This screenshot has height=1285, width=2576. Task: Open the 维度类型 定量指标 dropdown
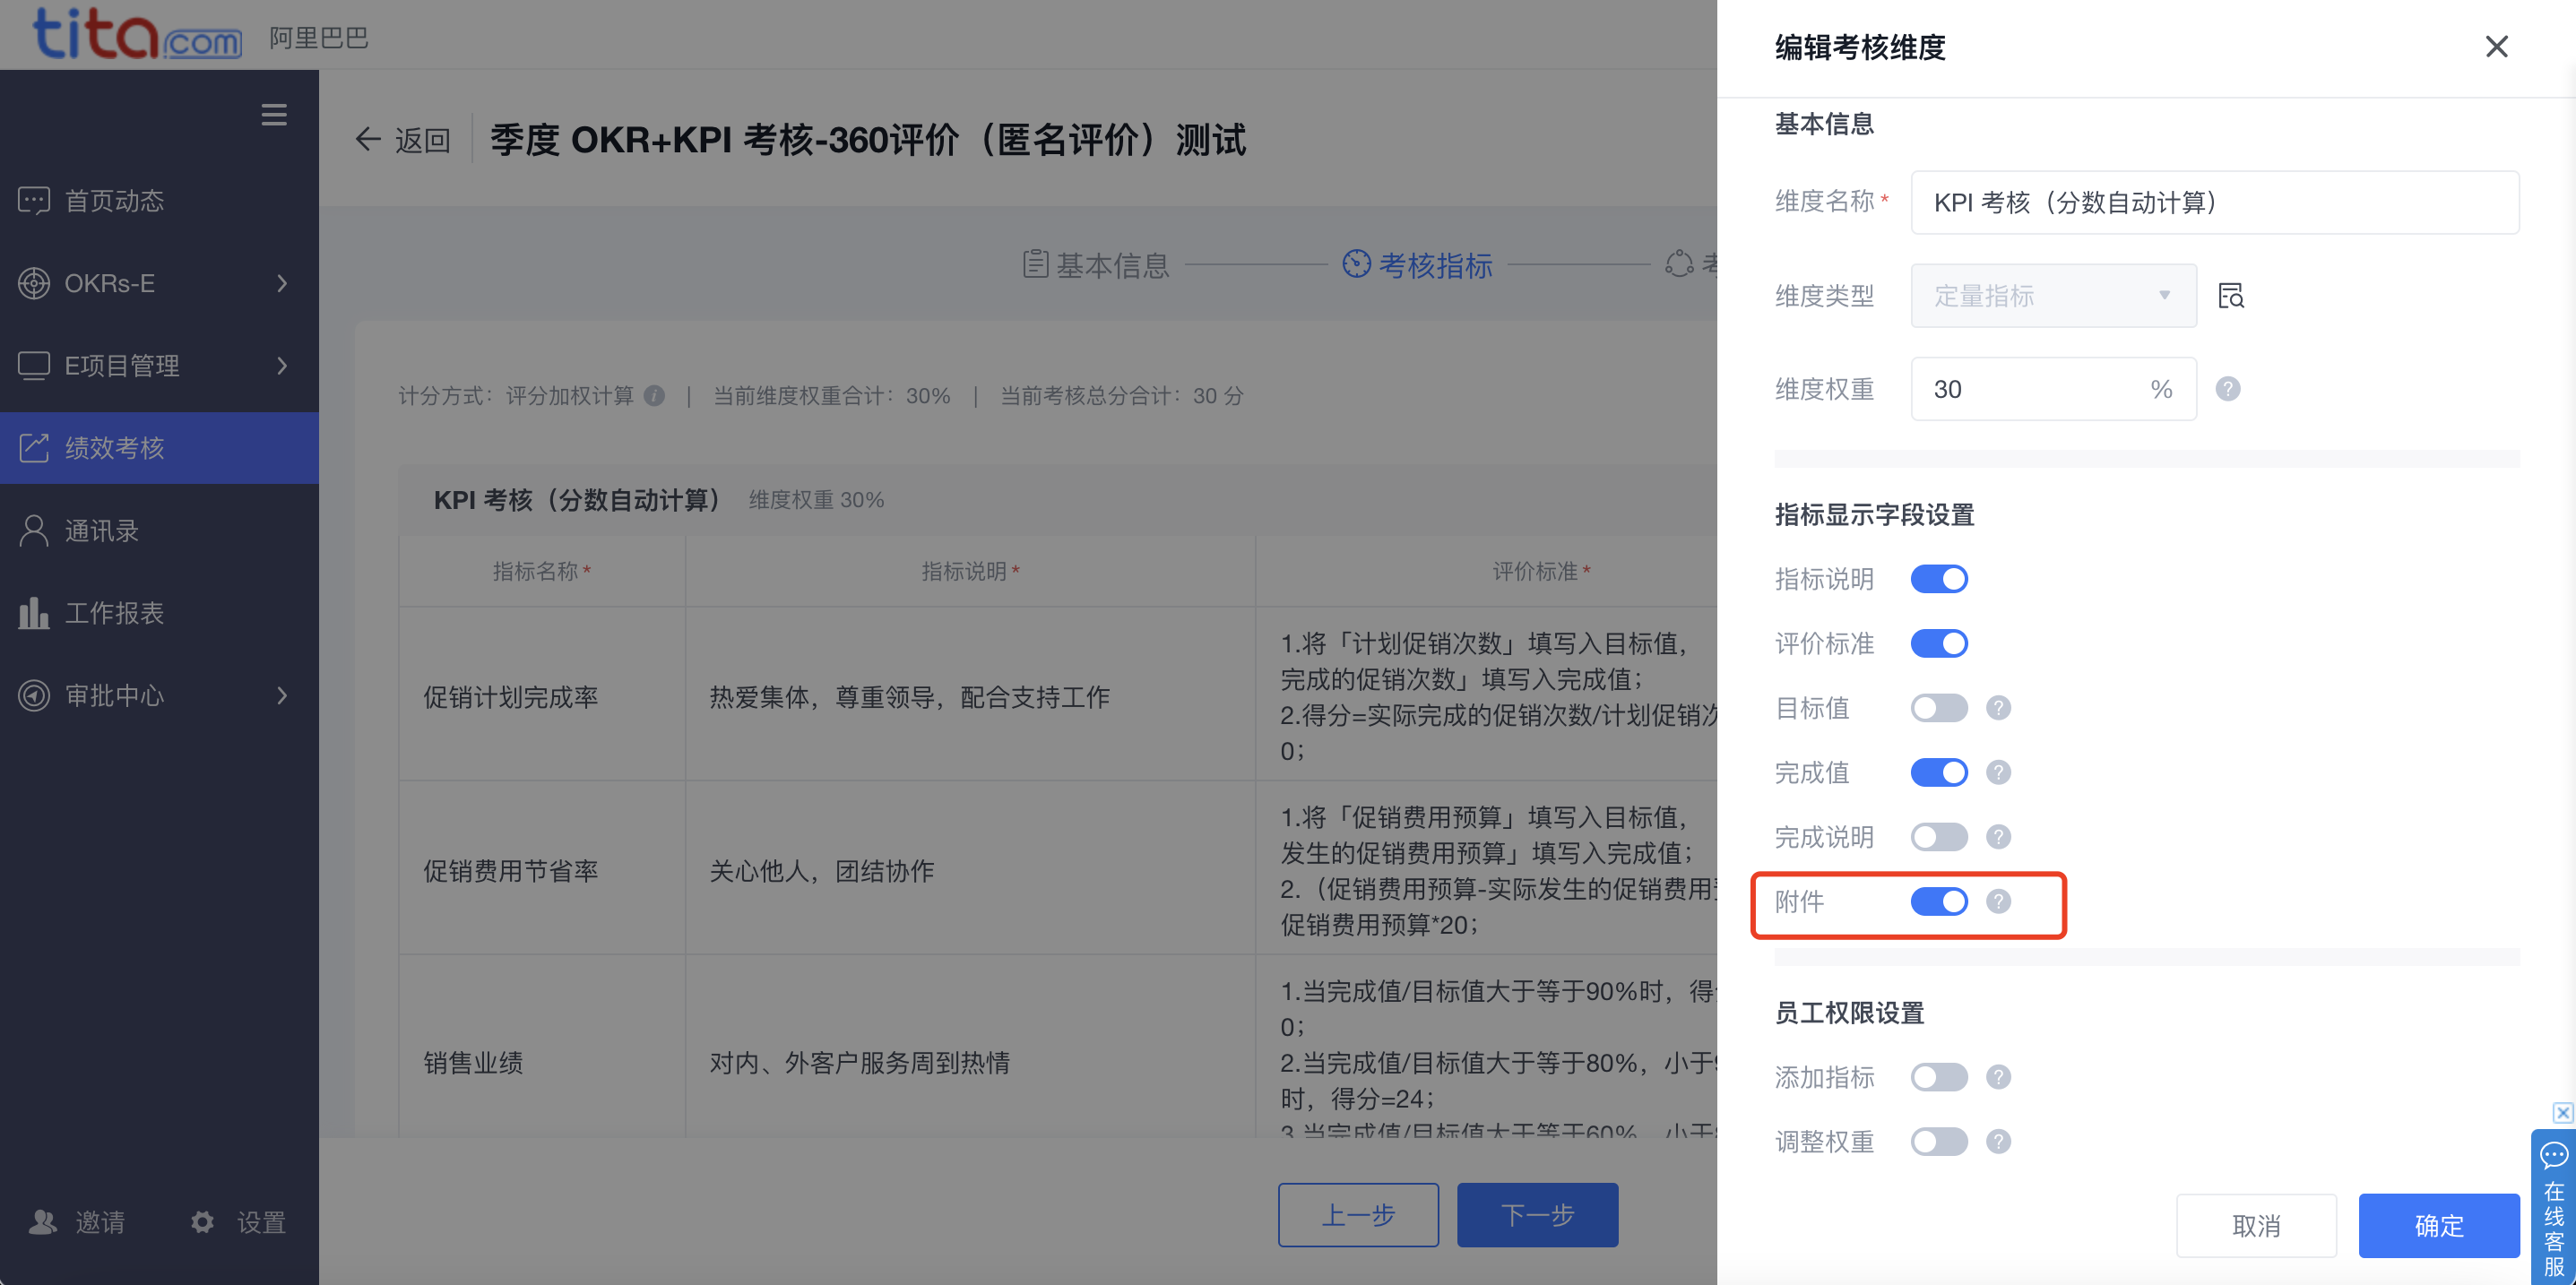[x=2053, y=295]
